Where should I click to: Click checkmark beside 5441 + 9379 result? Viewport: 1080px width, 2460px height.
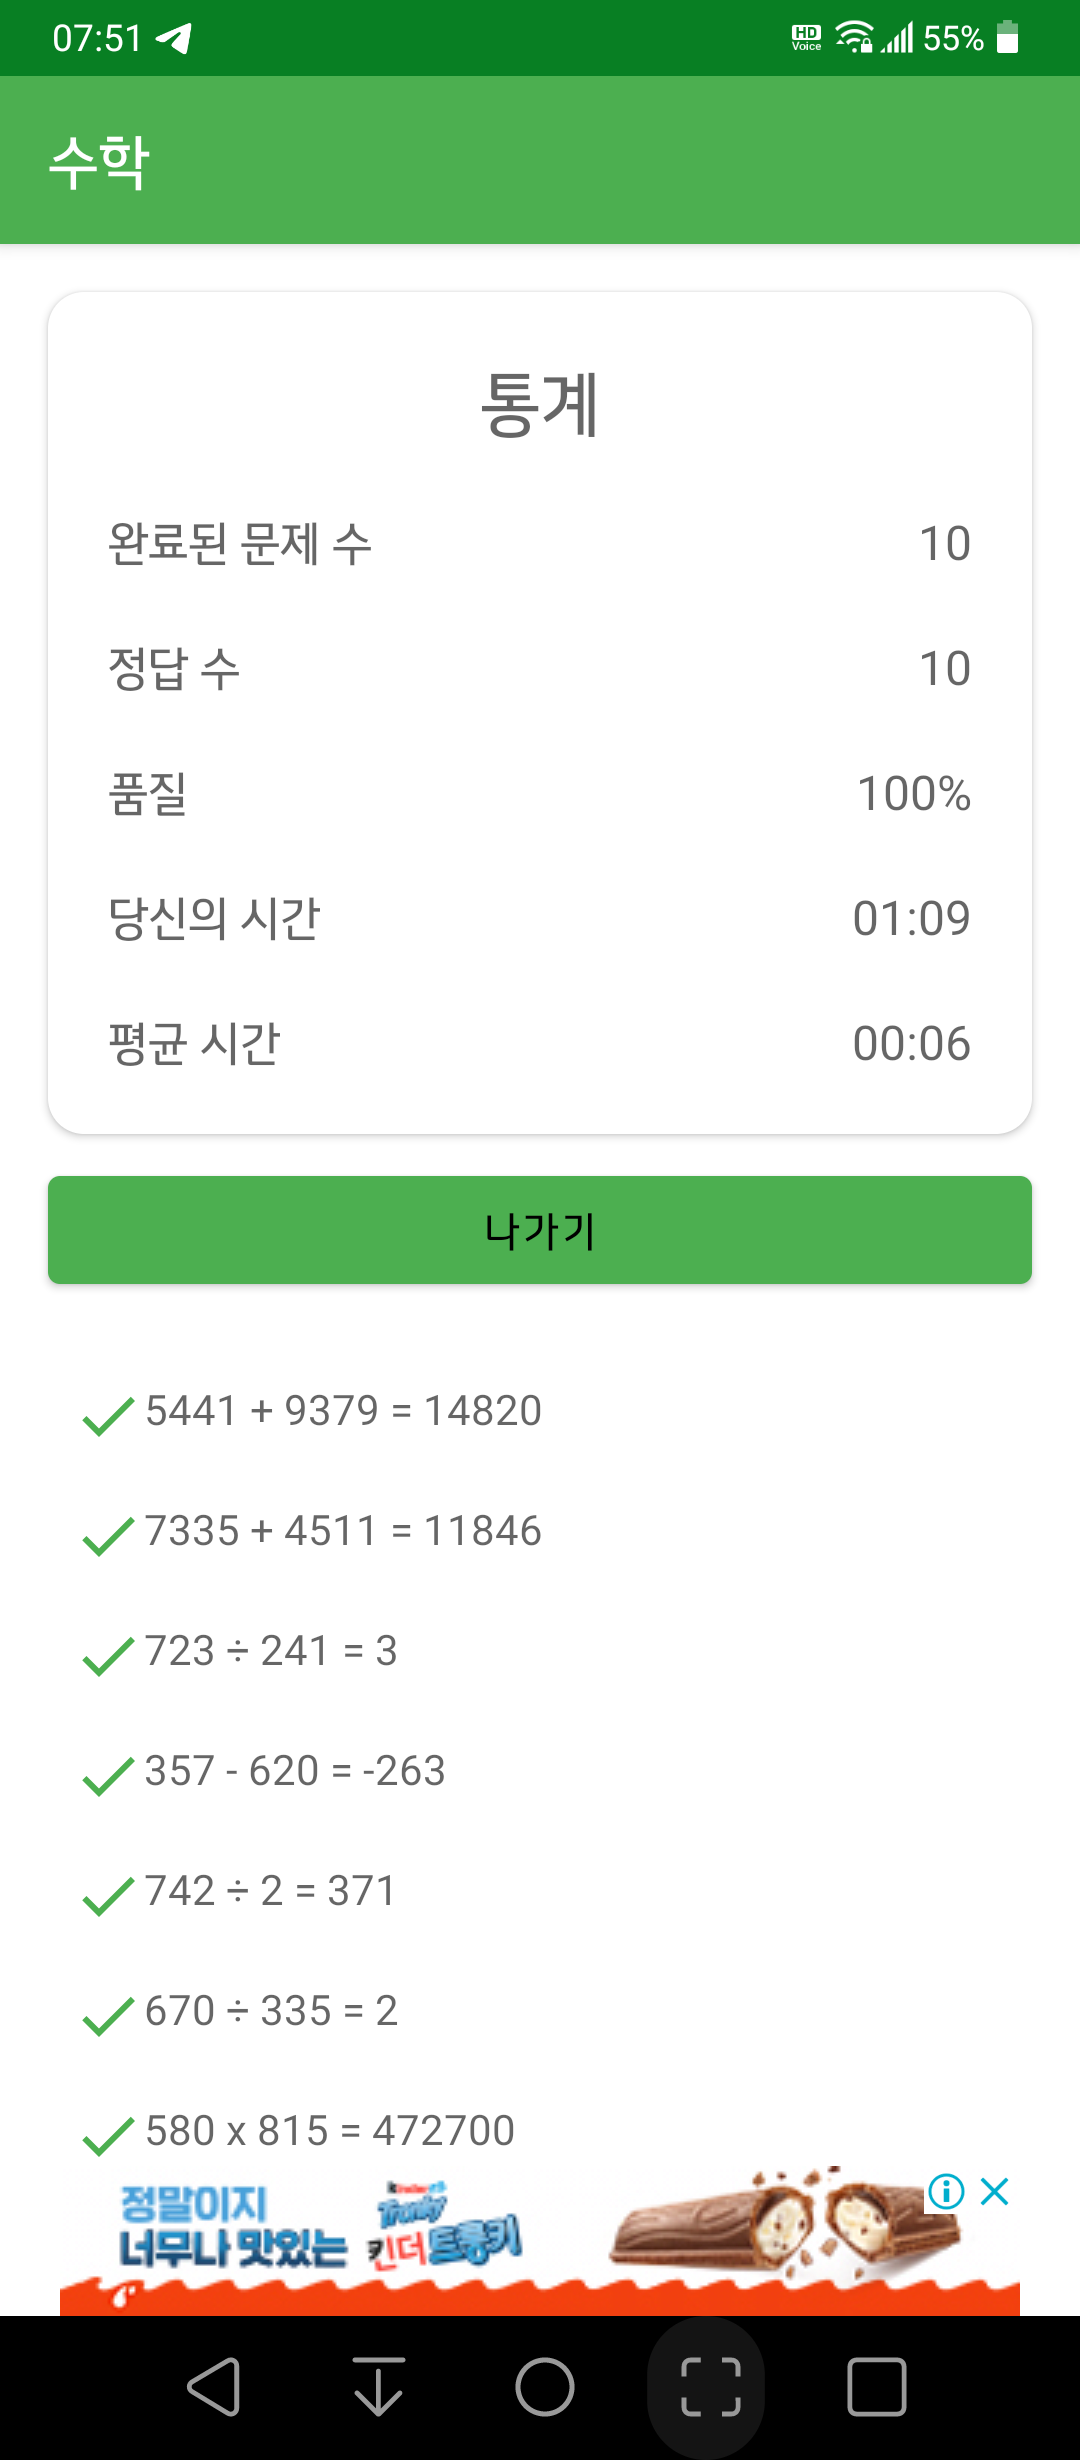click(x=108, y=1415)
